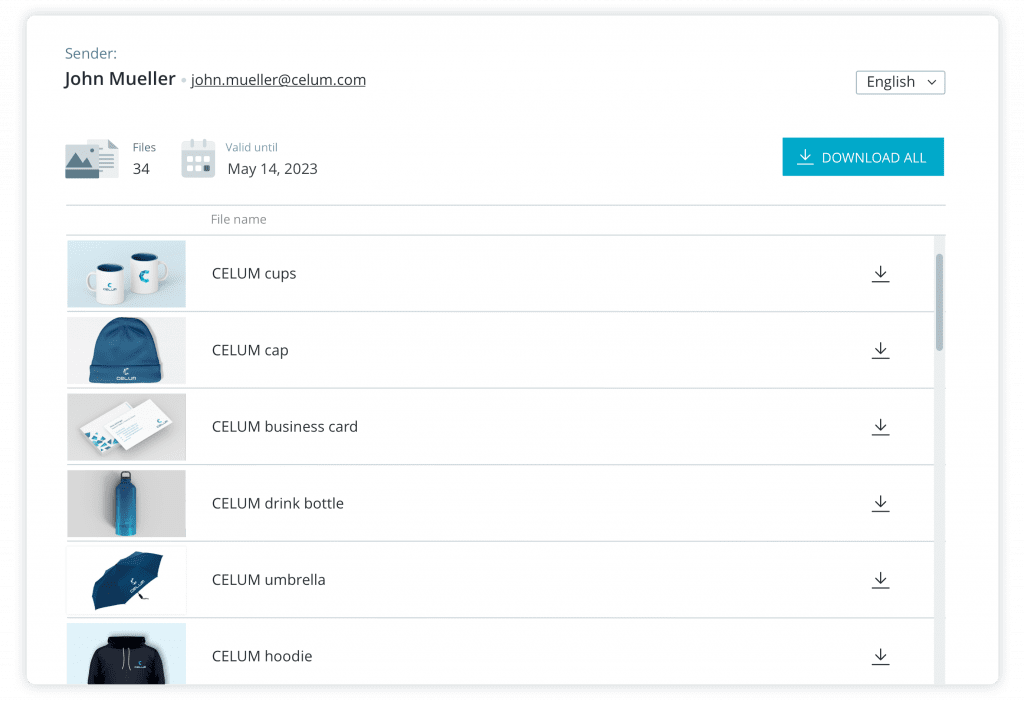
Task: Select the 'CELUM business card' file name
Action: [285, 427]
